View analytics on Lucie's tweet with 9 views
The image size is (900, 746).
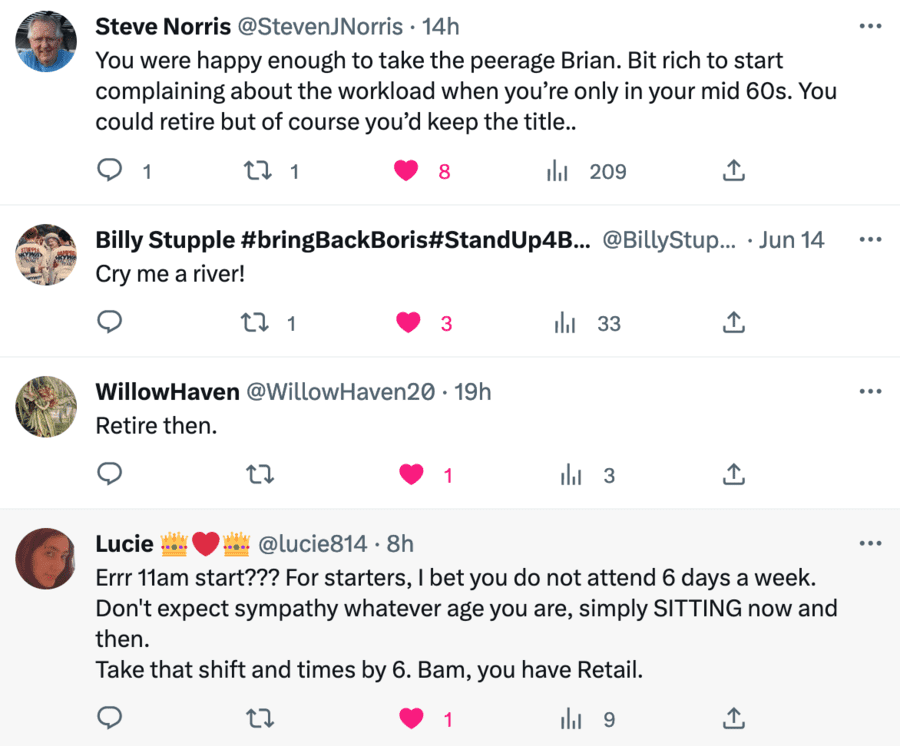571,718
